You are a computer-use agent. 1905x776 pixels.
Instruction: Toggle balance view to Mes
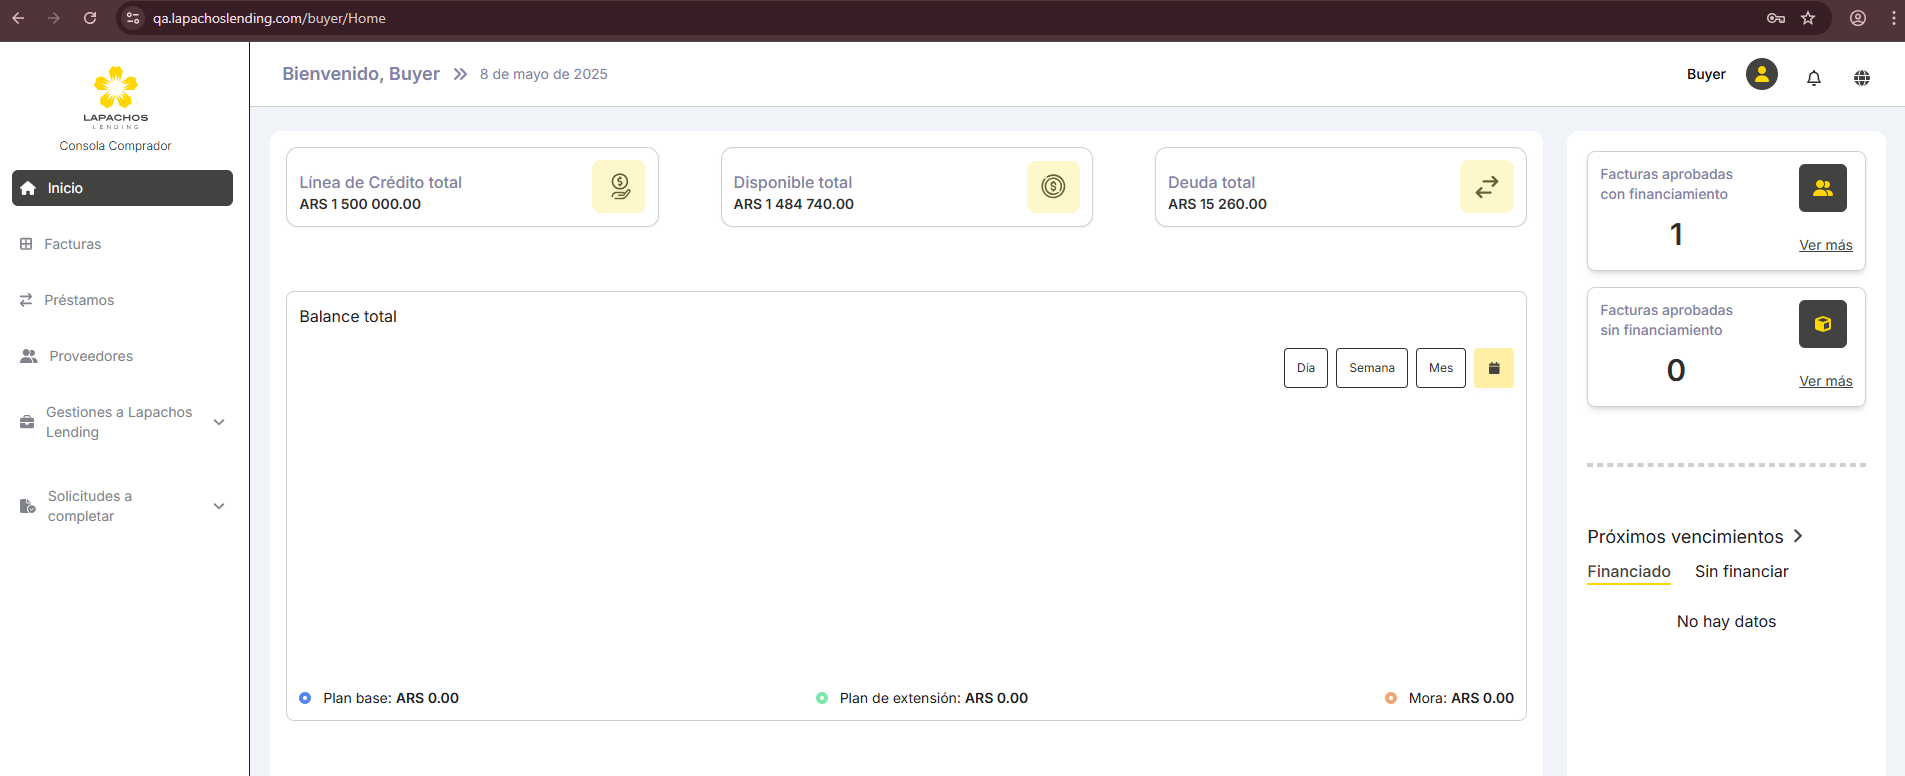1440,368
